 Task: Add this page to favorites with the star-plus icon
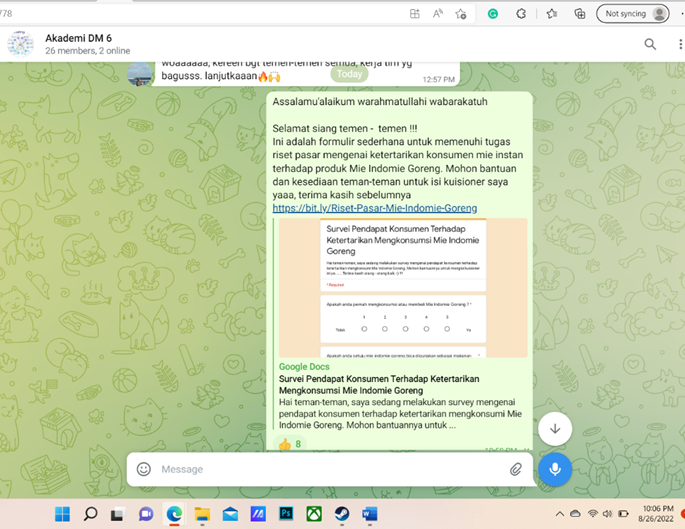[x=461, y=14]
